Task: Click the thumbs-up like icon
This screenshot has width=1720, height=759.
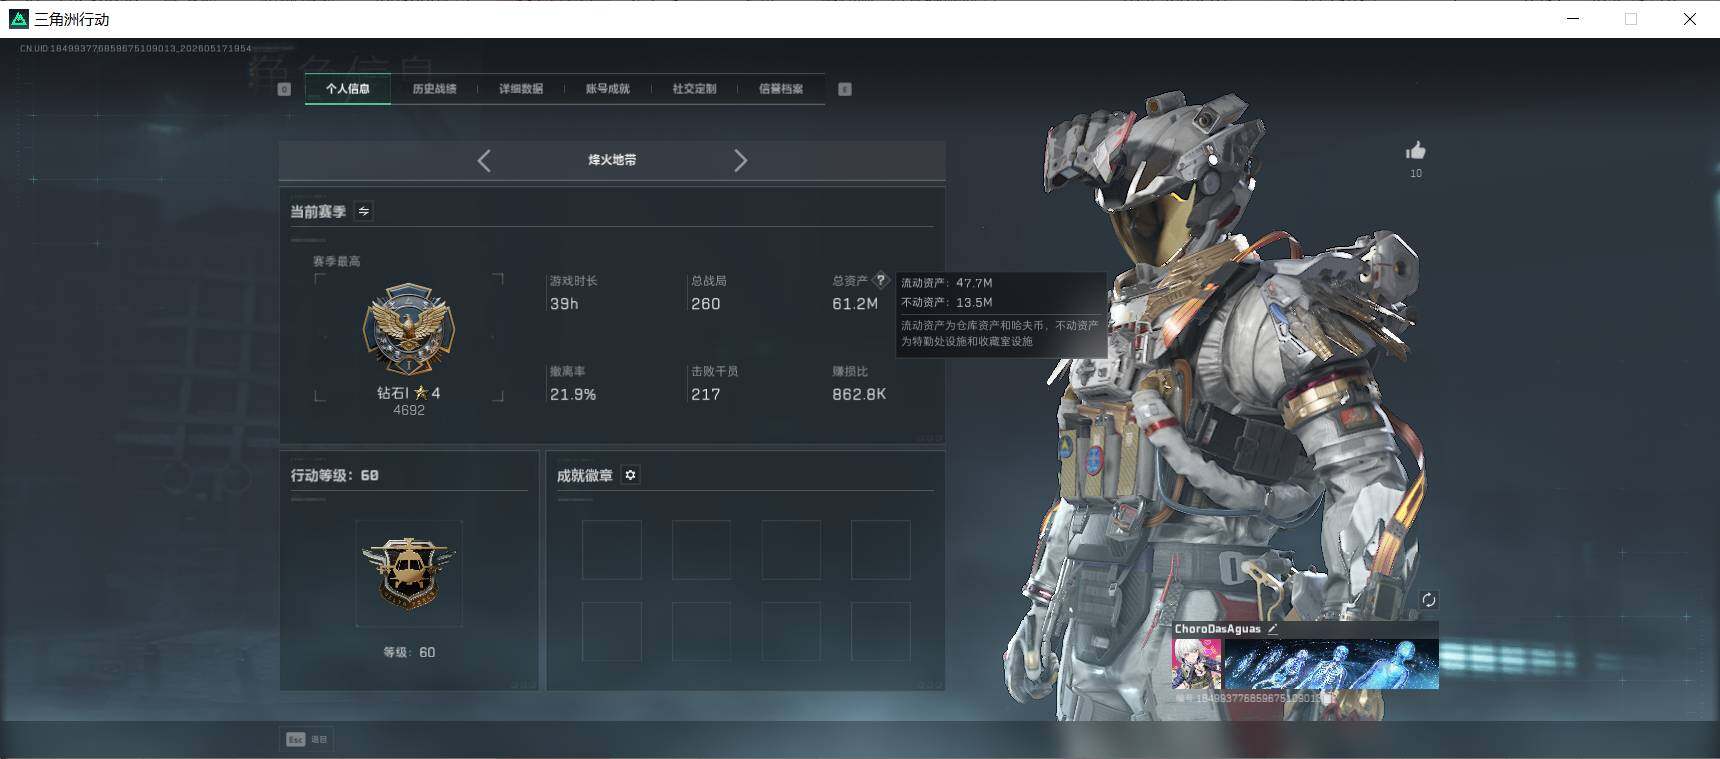Action: click(1415, 151)
